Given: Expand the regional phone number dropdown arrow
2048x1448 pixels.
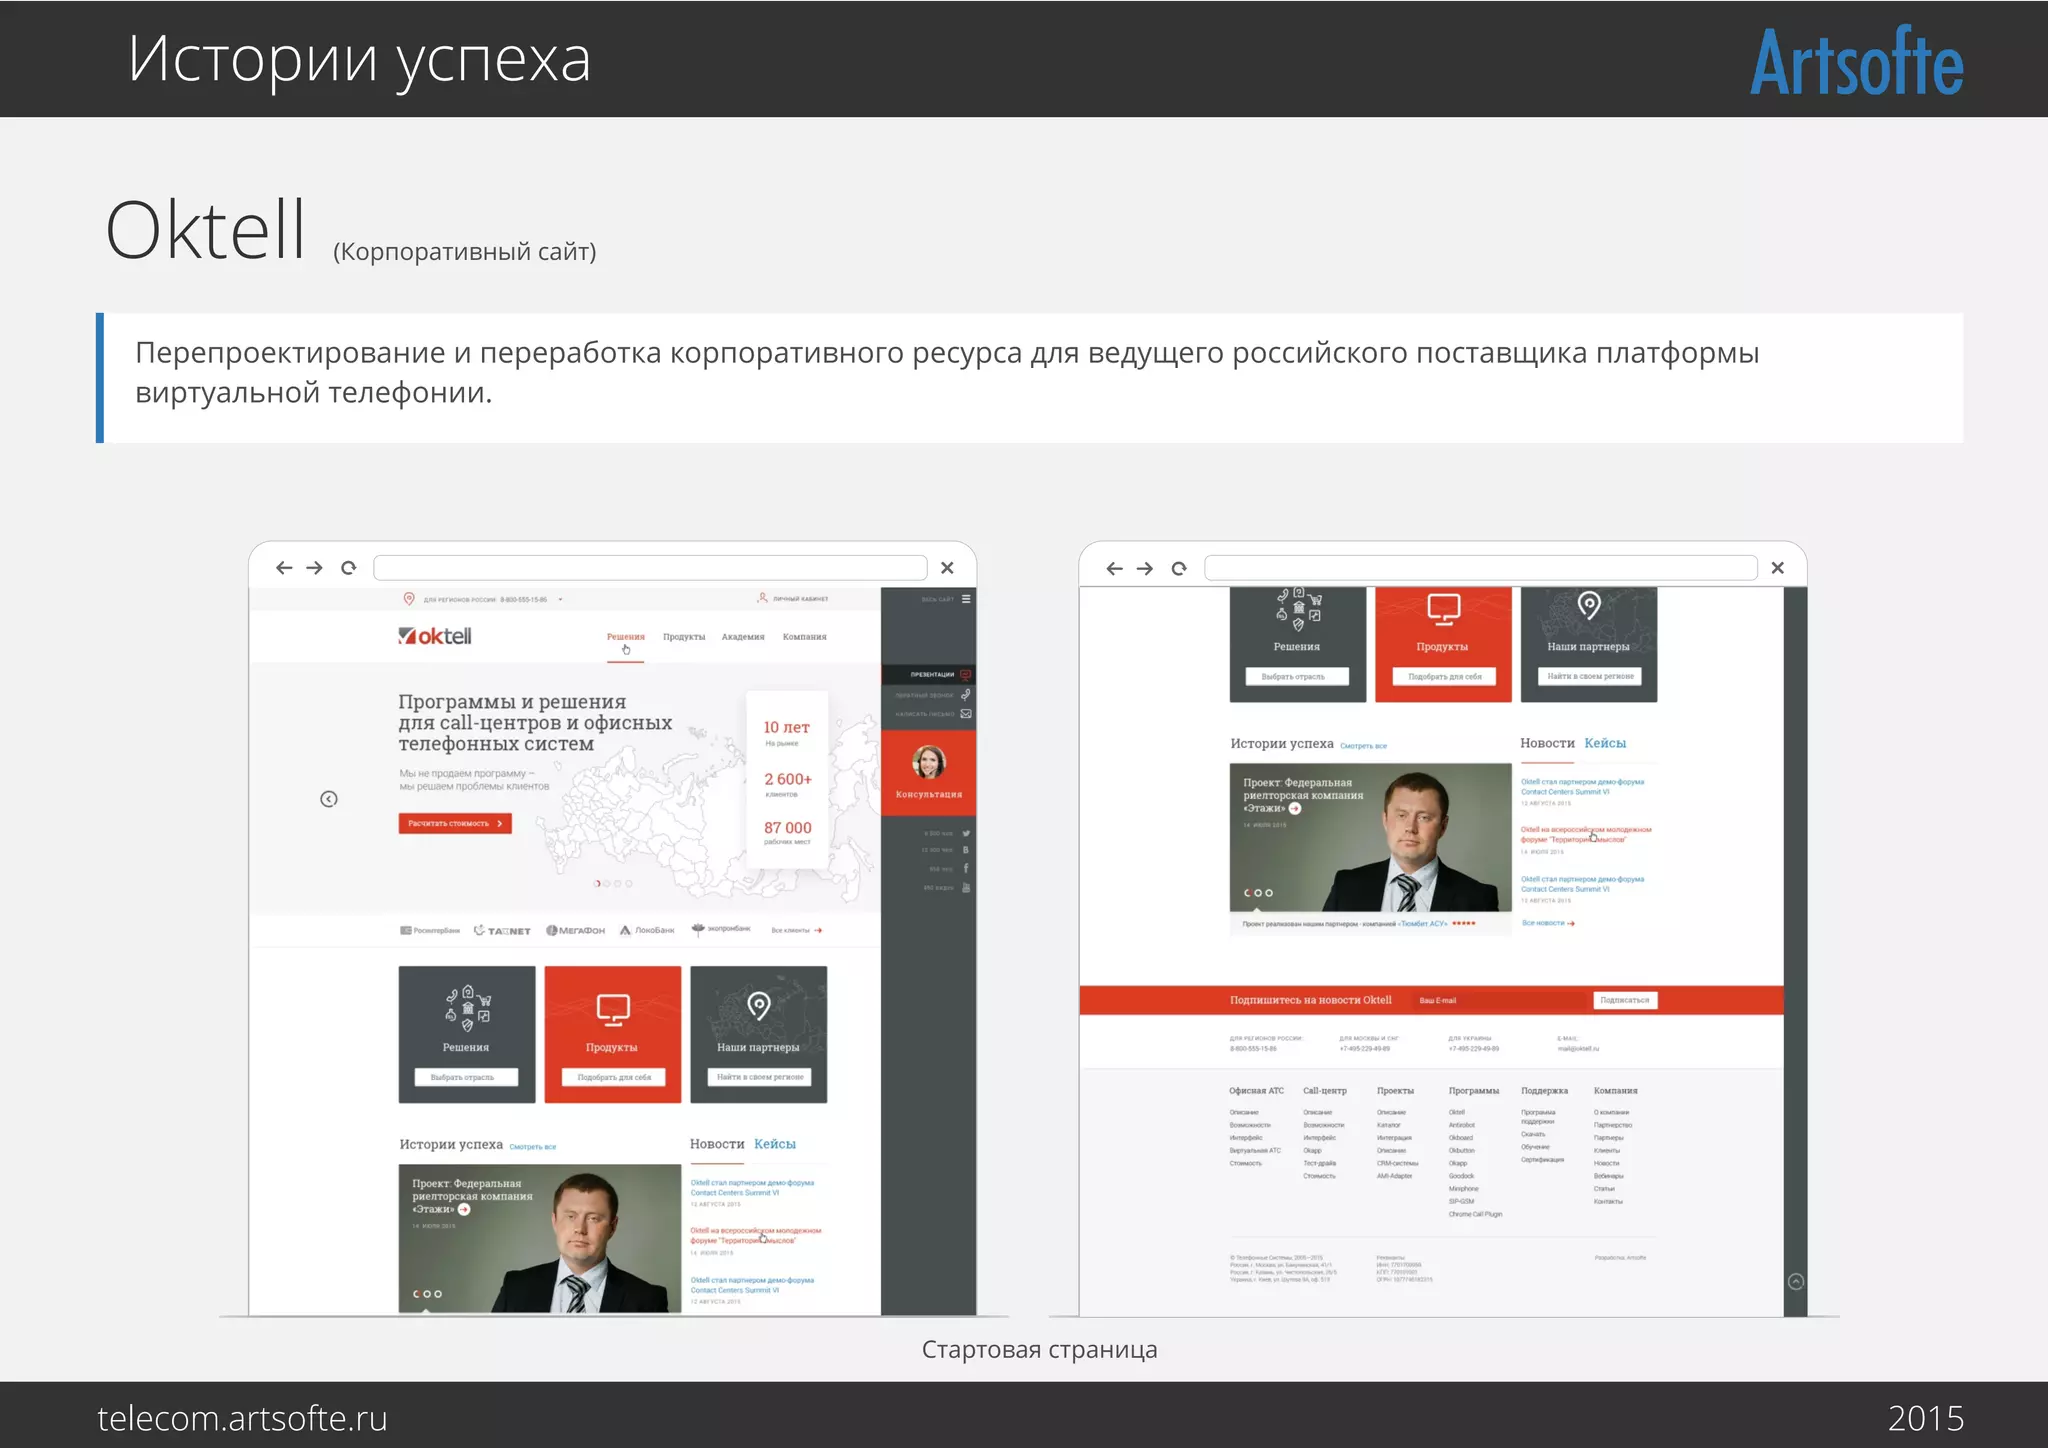Looking at the screenshot, I should tap(560, 600).
